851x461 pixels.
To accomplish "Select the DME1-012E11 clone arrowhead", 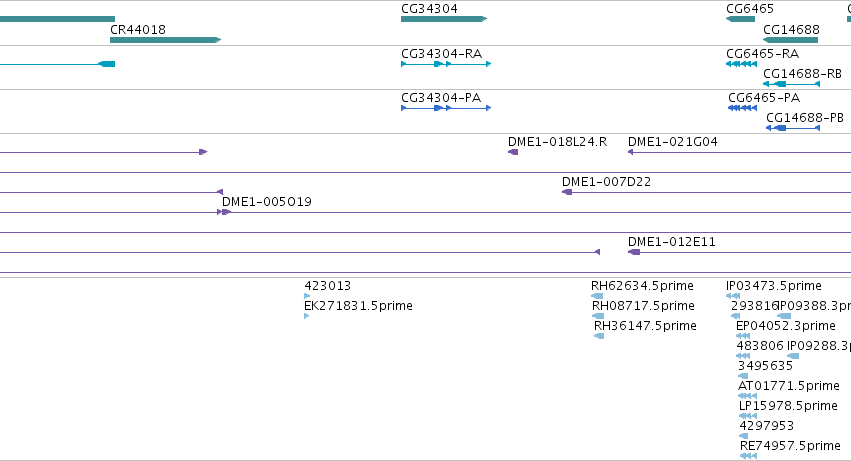I will pos(634,252).
